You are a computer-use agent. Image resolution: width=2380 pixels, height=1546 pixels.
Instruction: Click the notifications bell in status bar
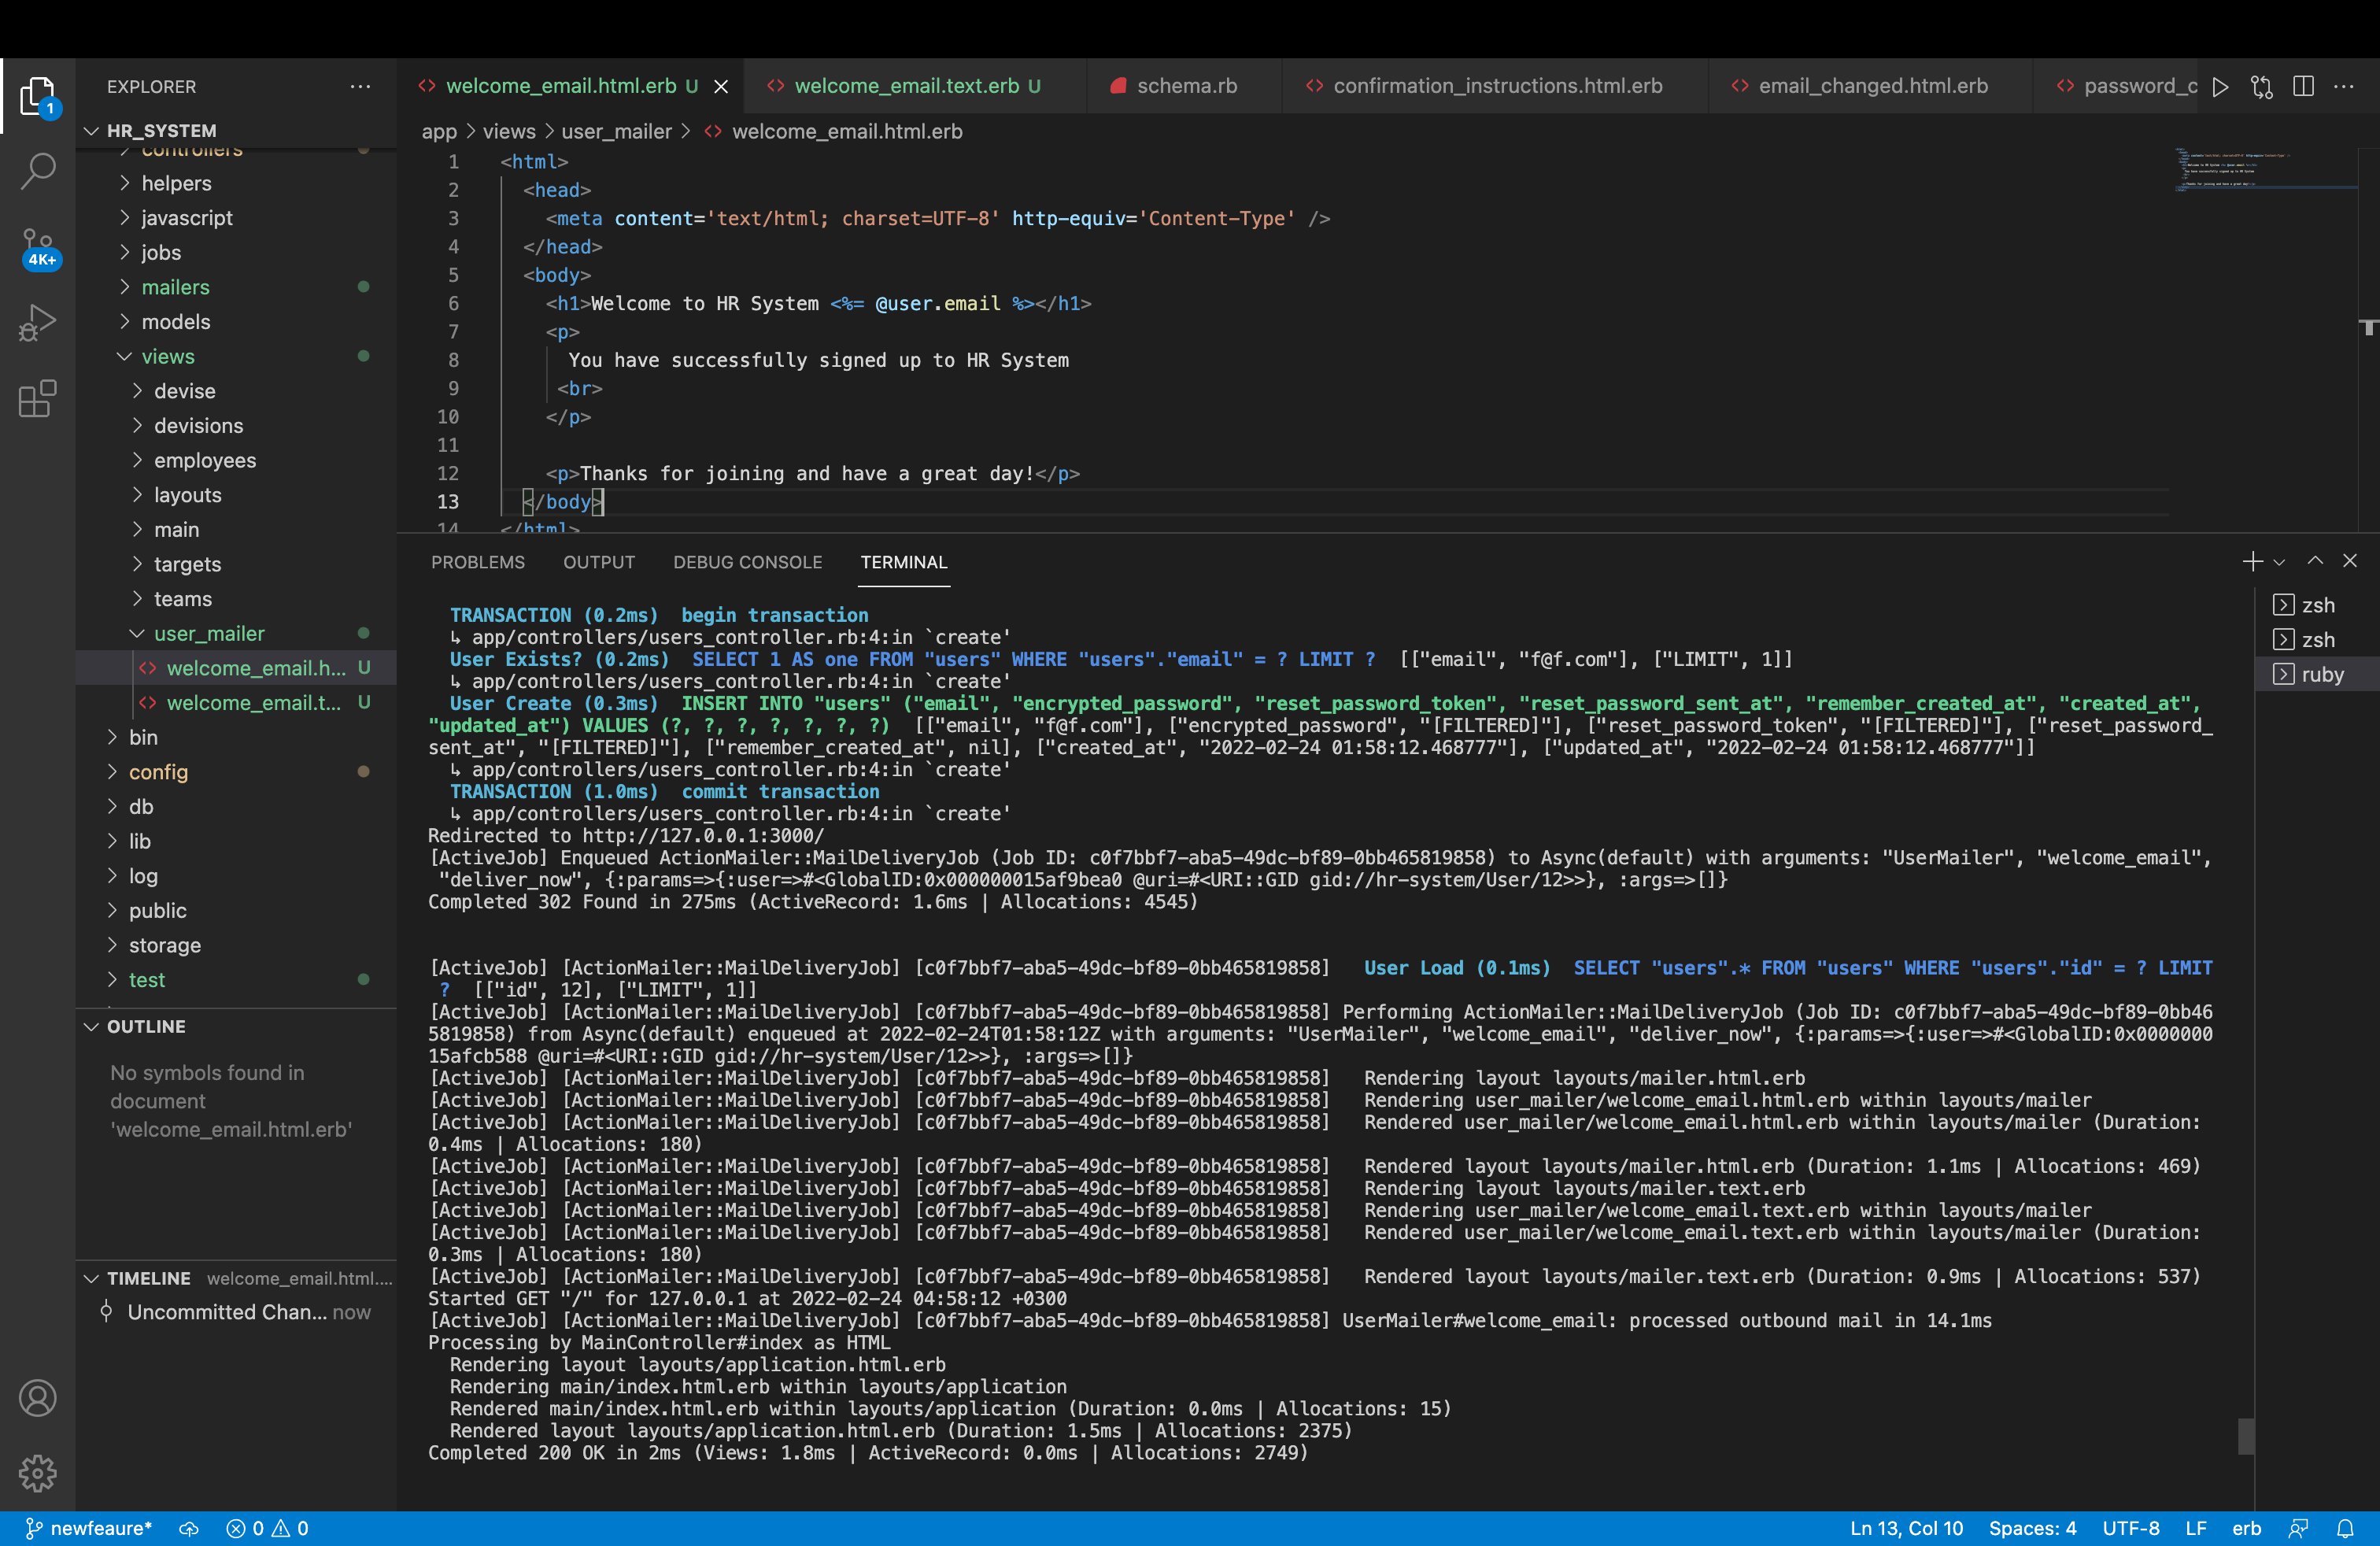tap(2345, 1528)
